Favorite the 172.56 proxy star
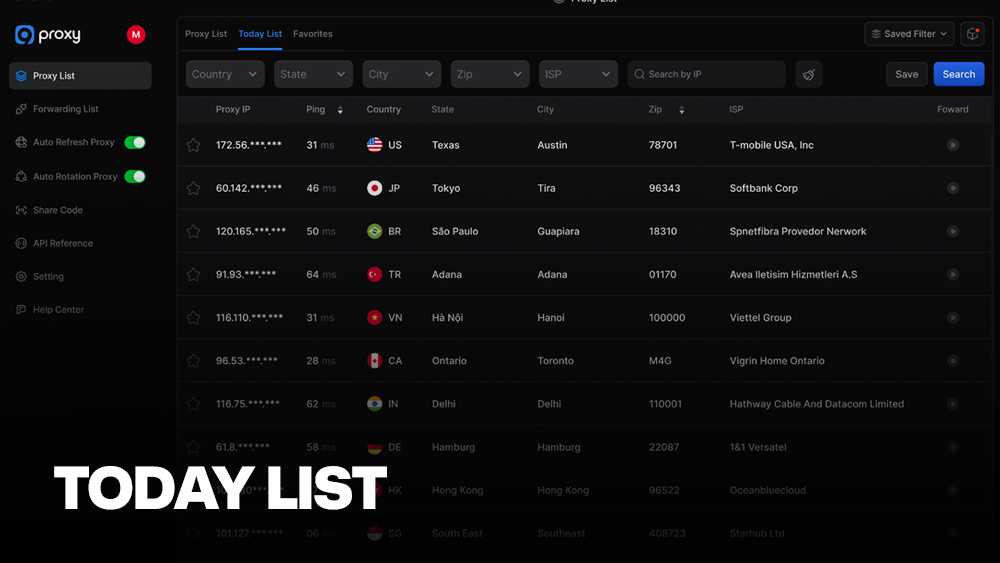Image resolution: width=1000 pixels, height=563 pixels. pyautogui.click(x=193, y=145)
